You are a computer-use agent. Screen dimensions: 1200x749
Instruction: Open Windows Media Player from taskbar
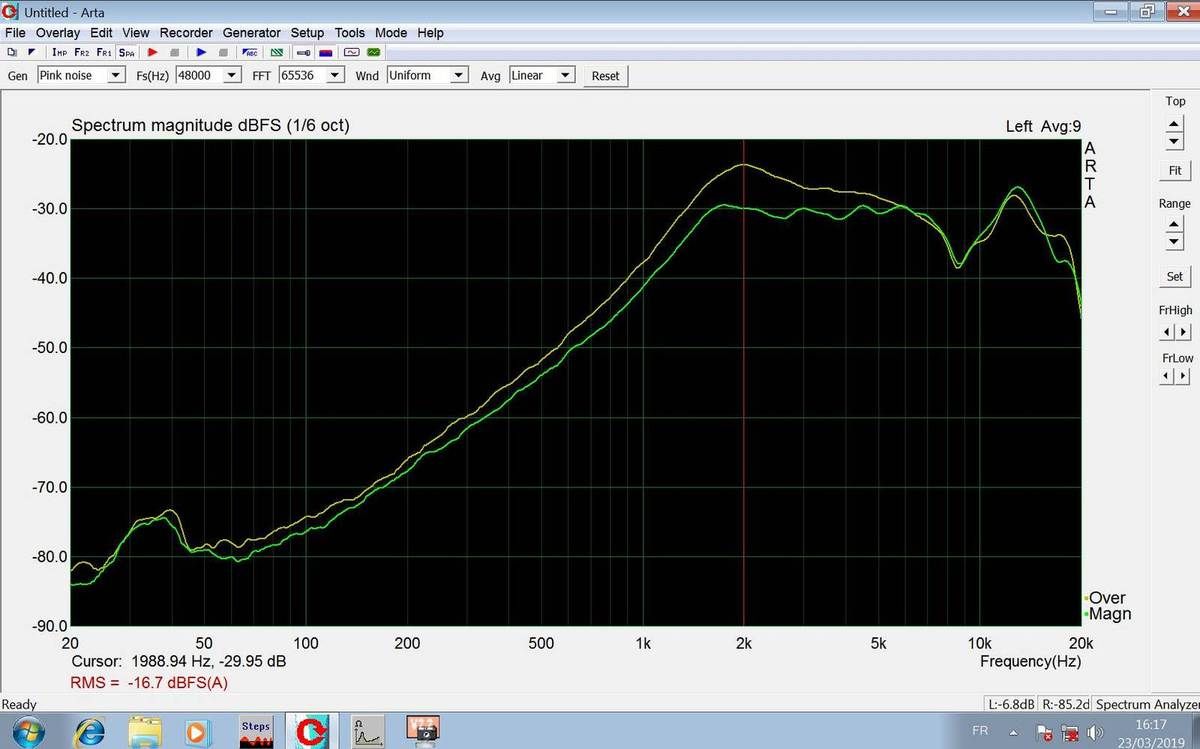pos(196,732)
